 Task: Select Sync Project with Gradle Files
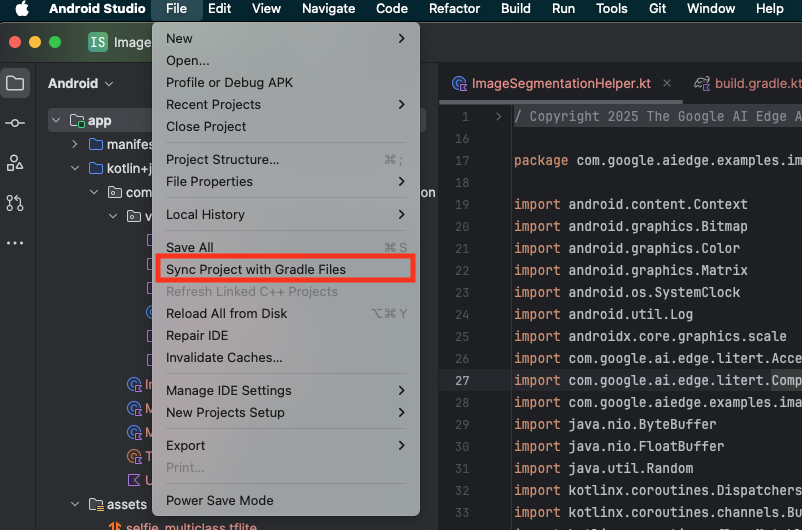coord(256,270)
